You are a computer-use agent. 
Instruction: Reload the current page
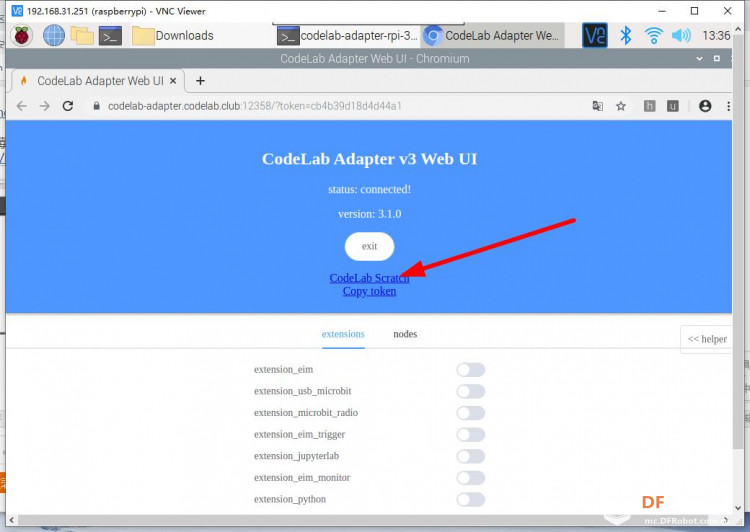(68, 106)
